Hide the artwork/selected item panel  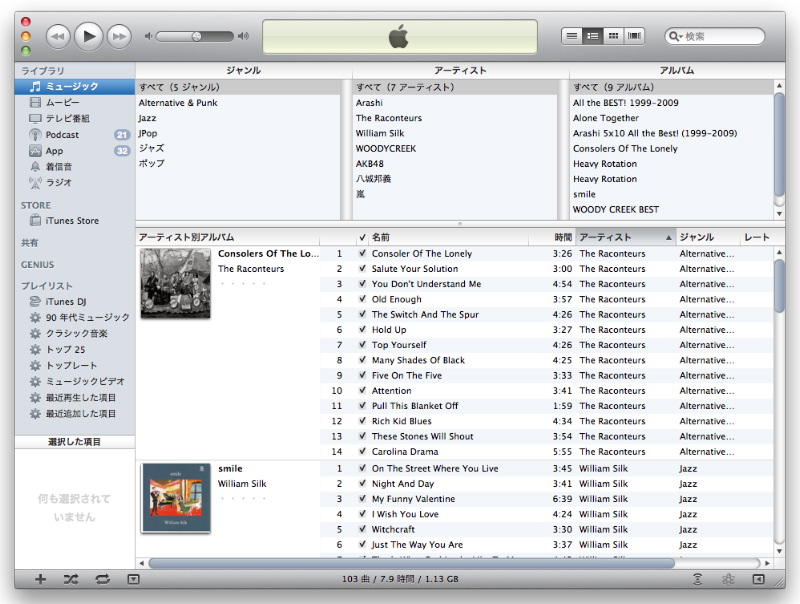[133, 579]
